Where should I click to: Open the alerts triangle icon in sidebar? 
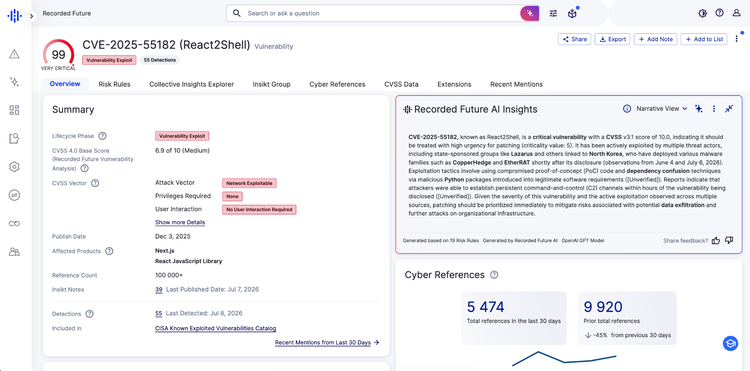click(14, 54)
